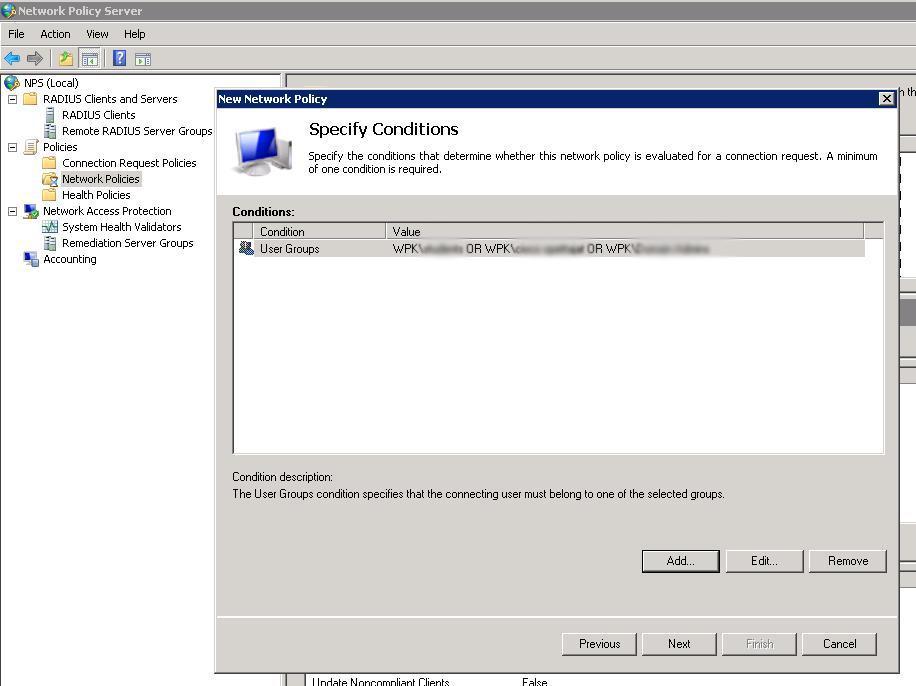Viewport: 916px width, 686px height.
Task: Click the Add... button
Action: click(x=681, y=561)
